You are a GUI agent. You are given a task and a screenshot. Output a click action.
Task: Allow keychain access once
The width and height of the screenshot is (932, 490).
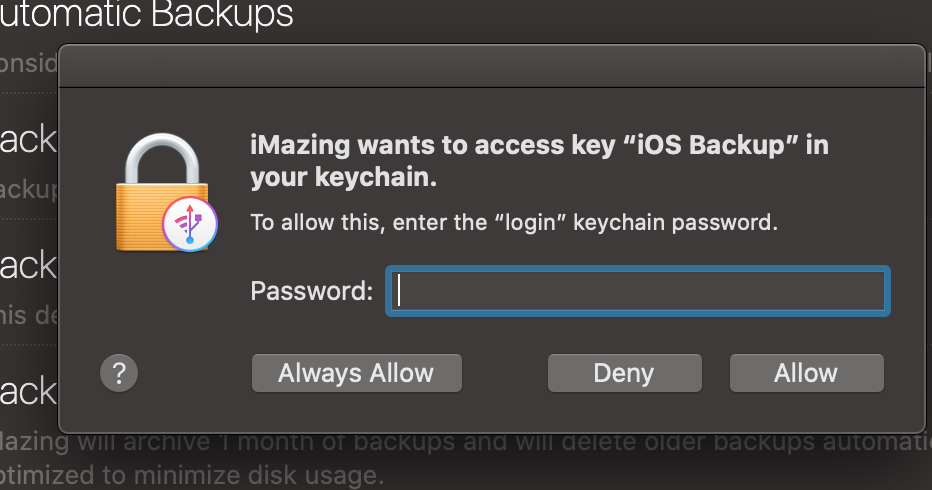(807, 373)
